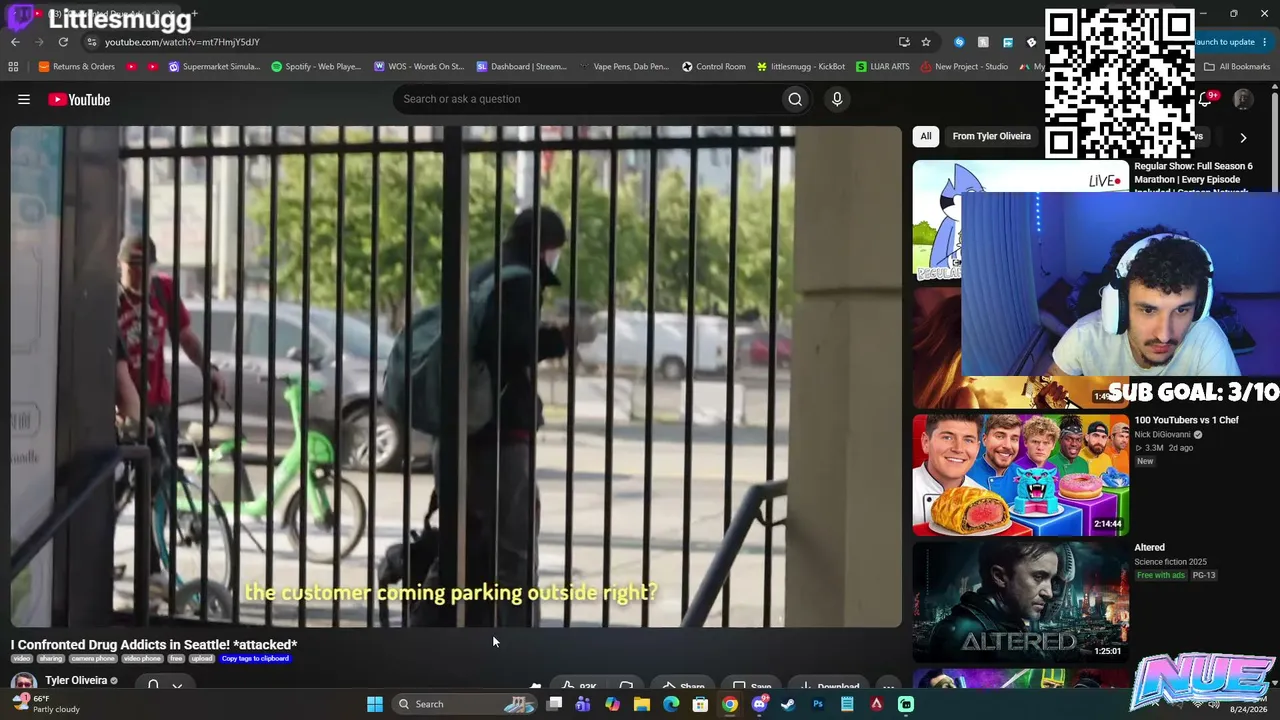Click the 'camera phone' tag chip
Image resolution: width=1280 pixels, height=720 pixels.
point(92,658)
